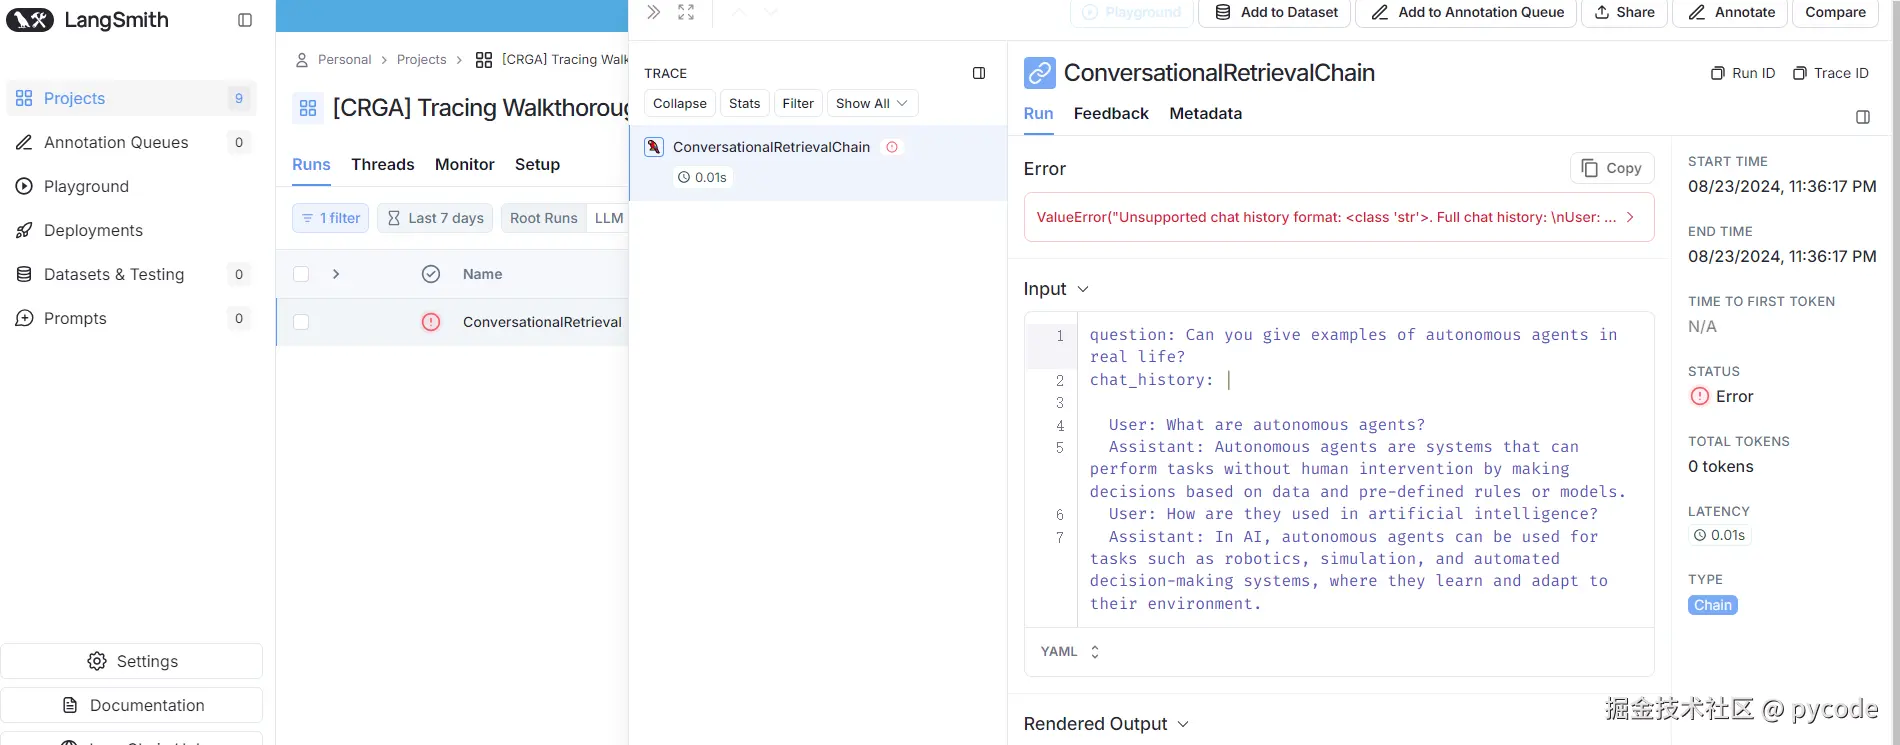Open Deployments in the sidebar
This screenshot has height=745, width=1900.
click(x=131, y=230)
